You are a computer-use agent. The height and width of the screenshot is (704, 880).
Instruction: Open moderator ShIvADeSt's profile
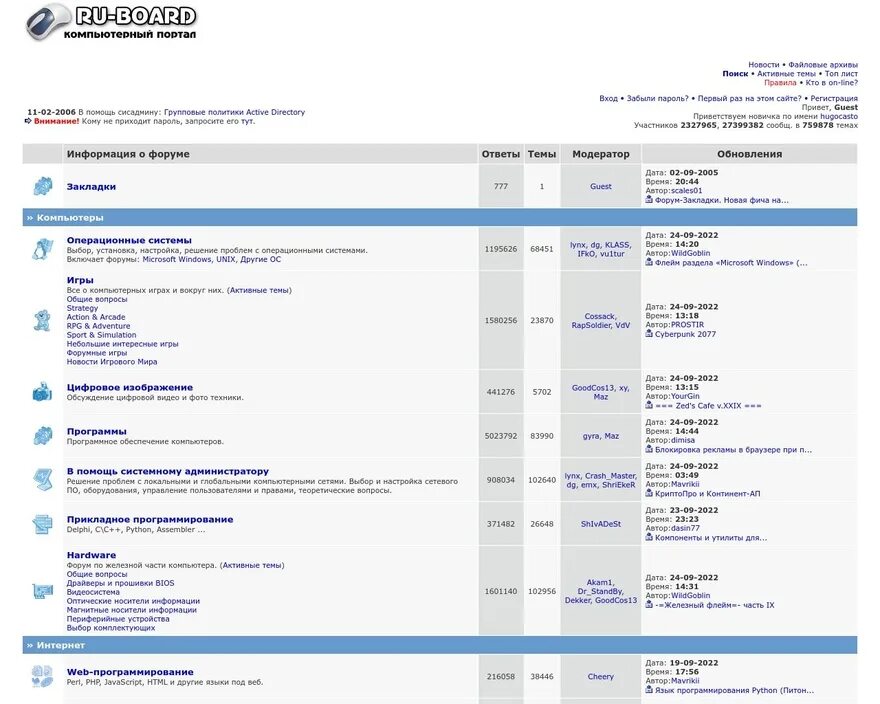[x=601, y=524]
